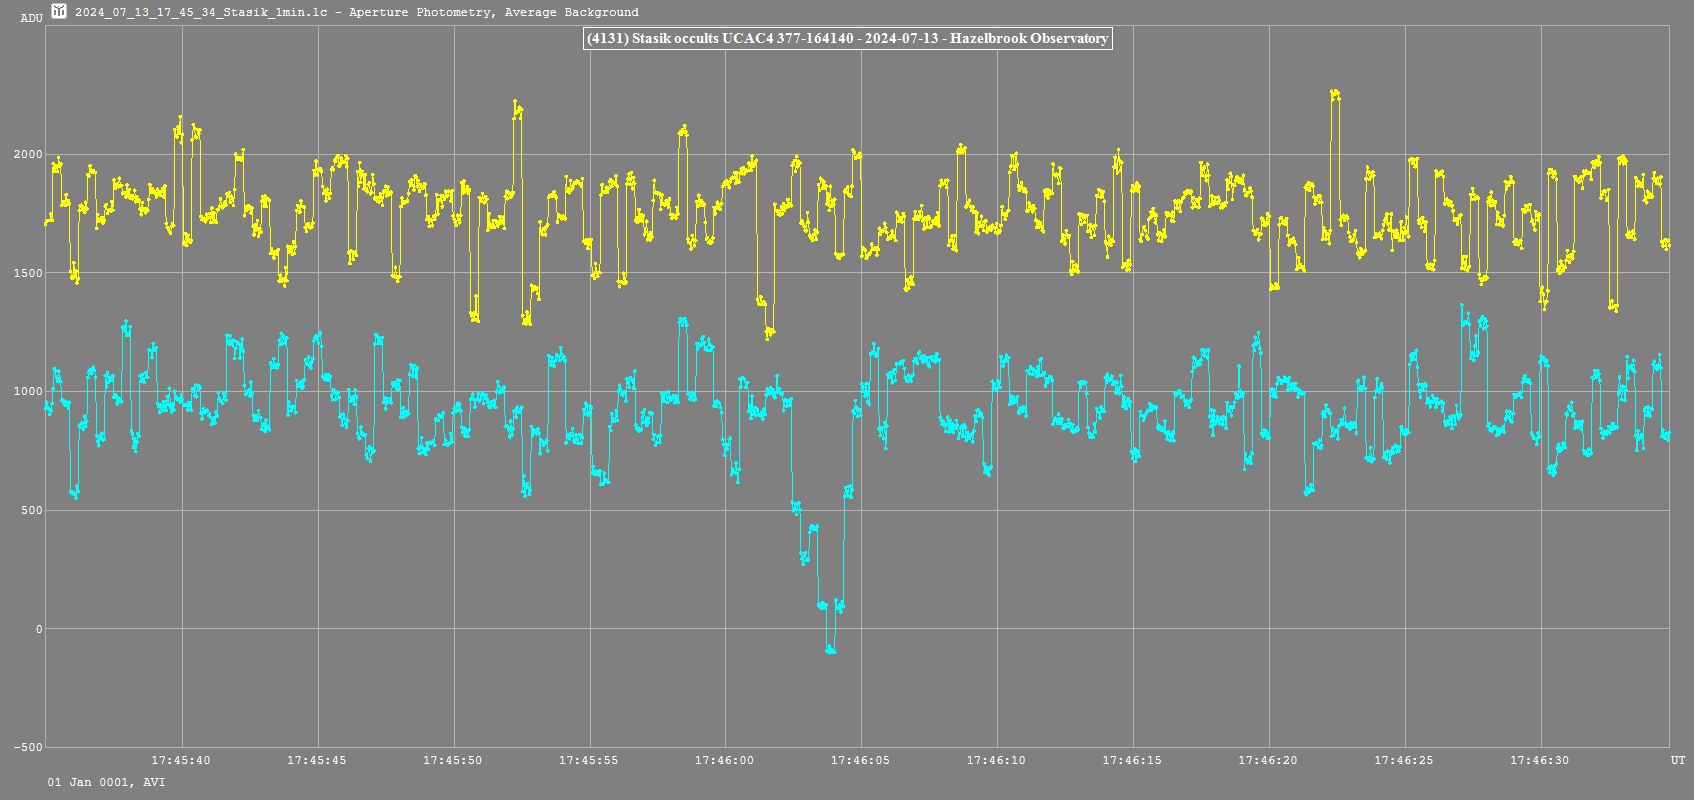Click the -500 value on the Y axis

pyautogui.click(x=28, y=747)
